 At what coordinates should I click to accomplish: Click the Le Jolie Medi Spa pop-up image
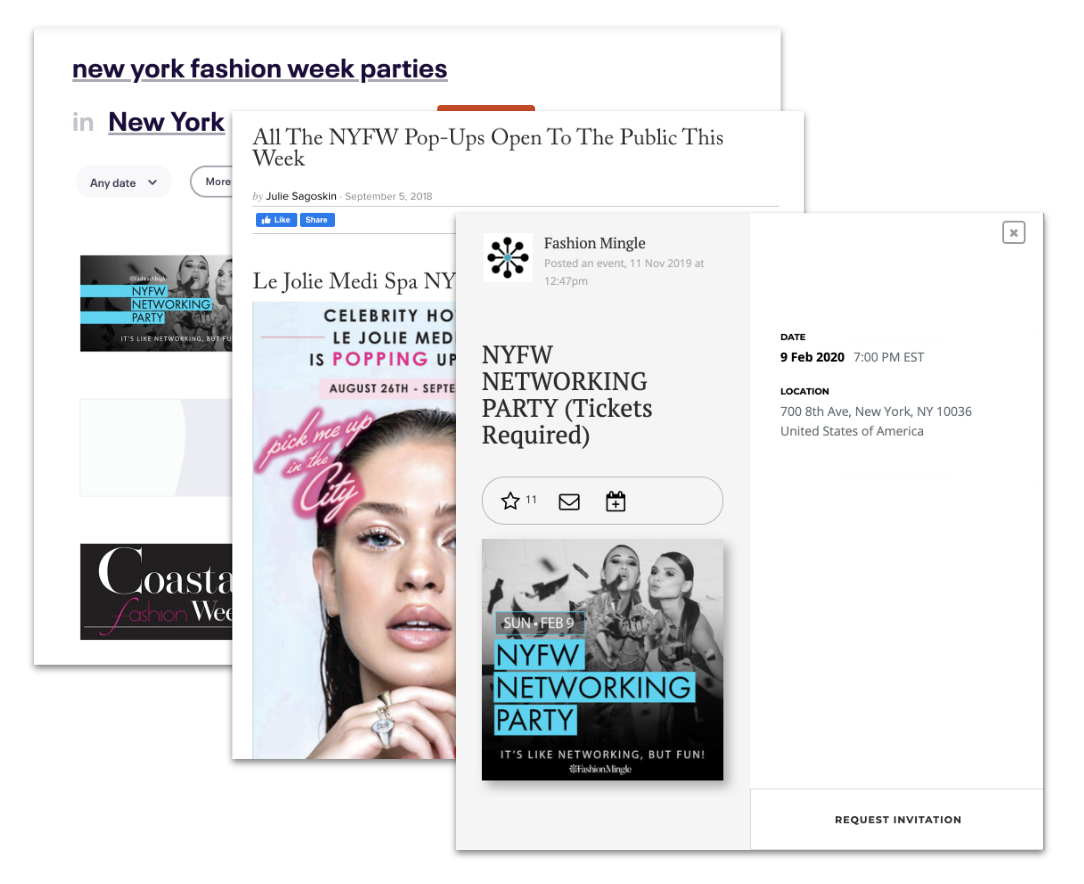[354, 530]
